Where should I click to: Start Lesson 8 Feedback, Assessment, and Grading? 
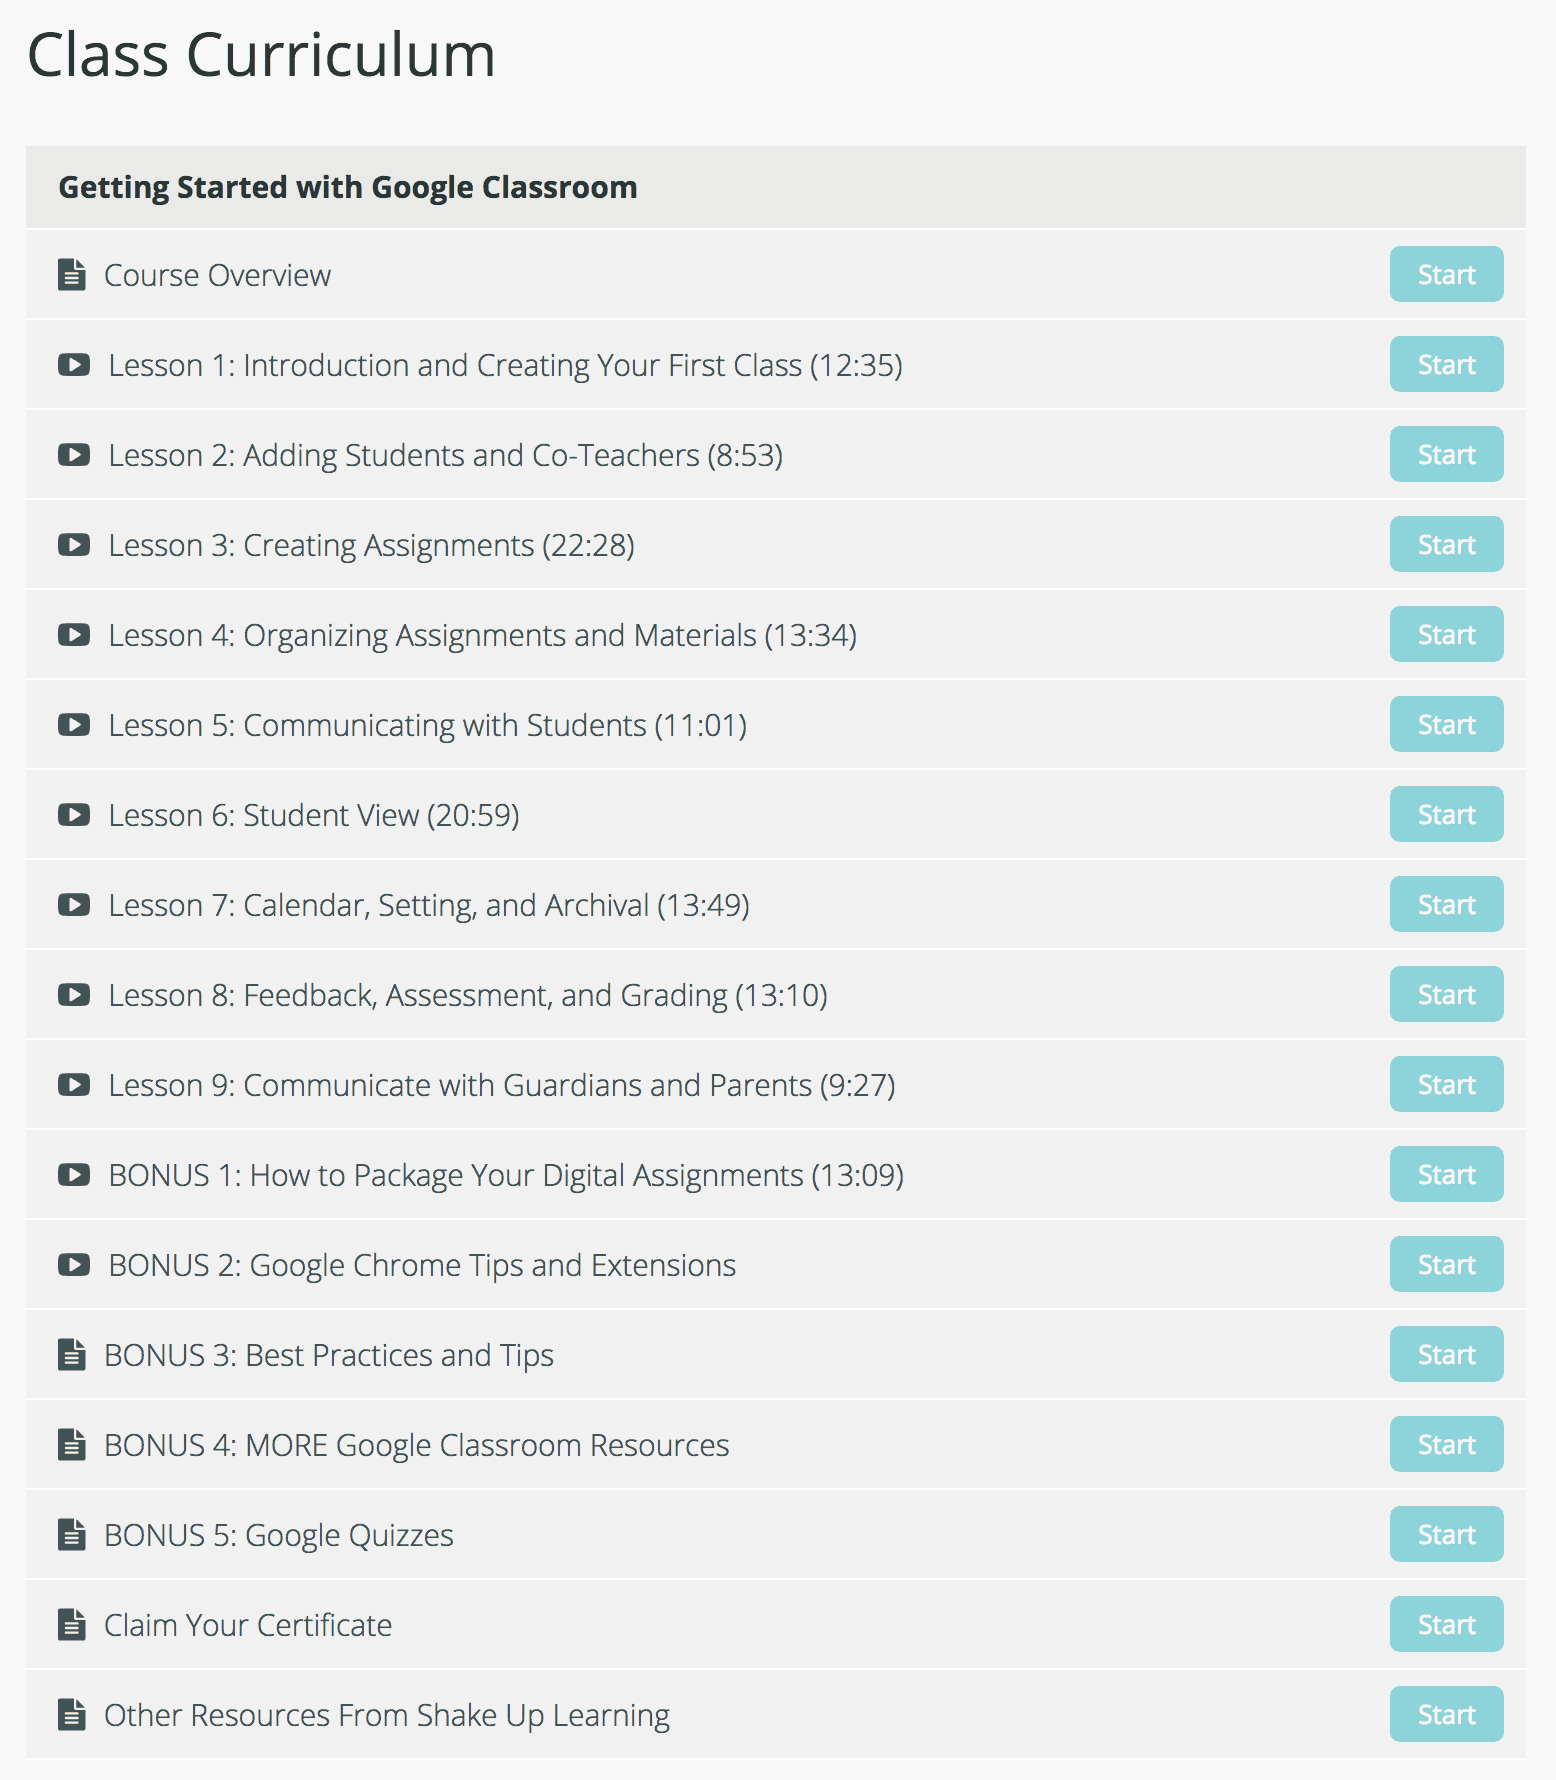(x=1446, y=994)
